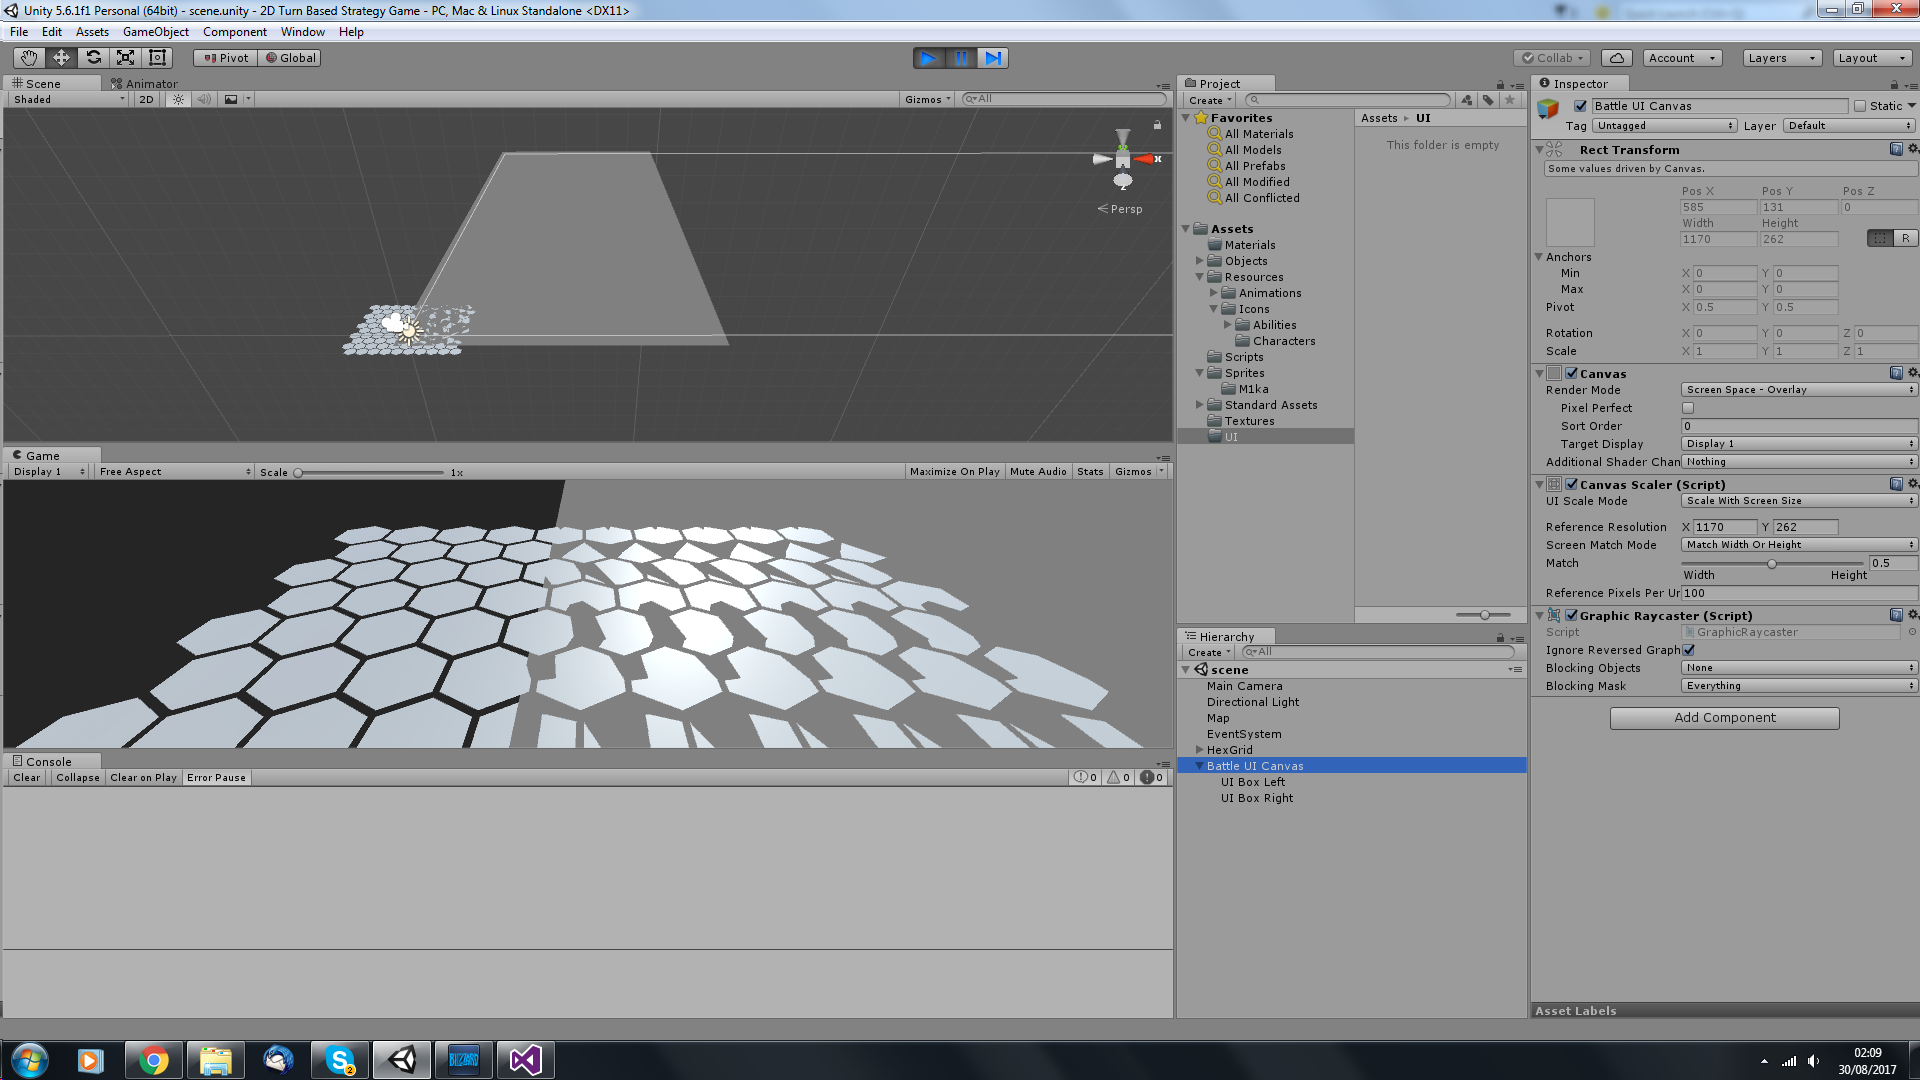This screenshot has height=1080, width=1920.
Task: Uncheck Ignore Reversed Graphics
Action: point(1688,650)
